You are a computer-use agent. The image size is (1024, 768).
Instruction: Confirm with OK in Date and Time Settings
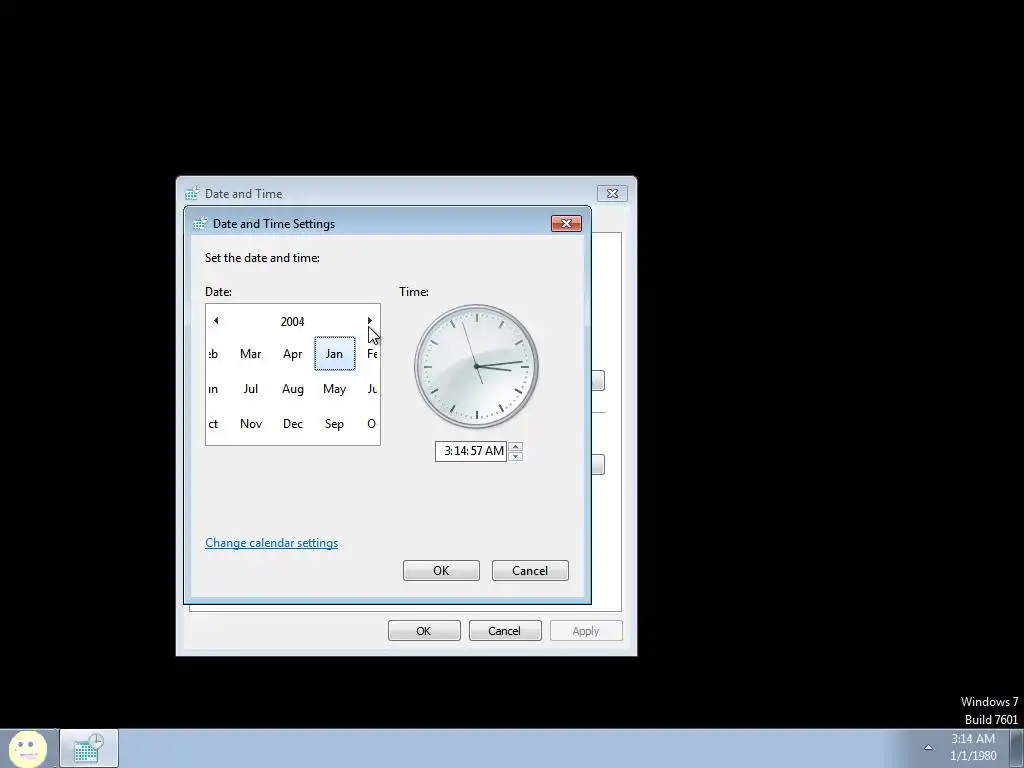(441, 570)
